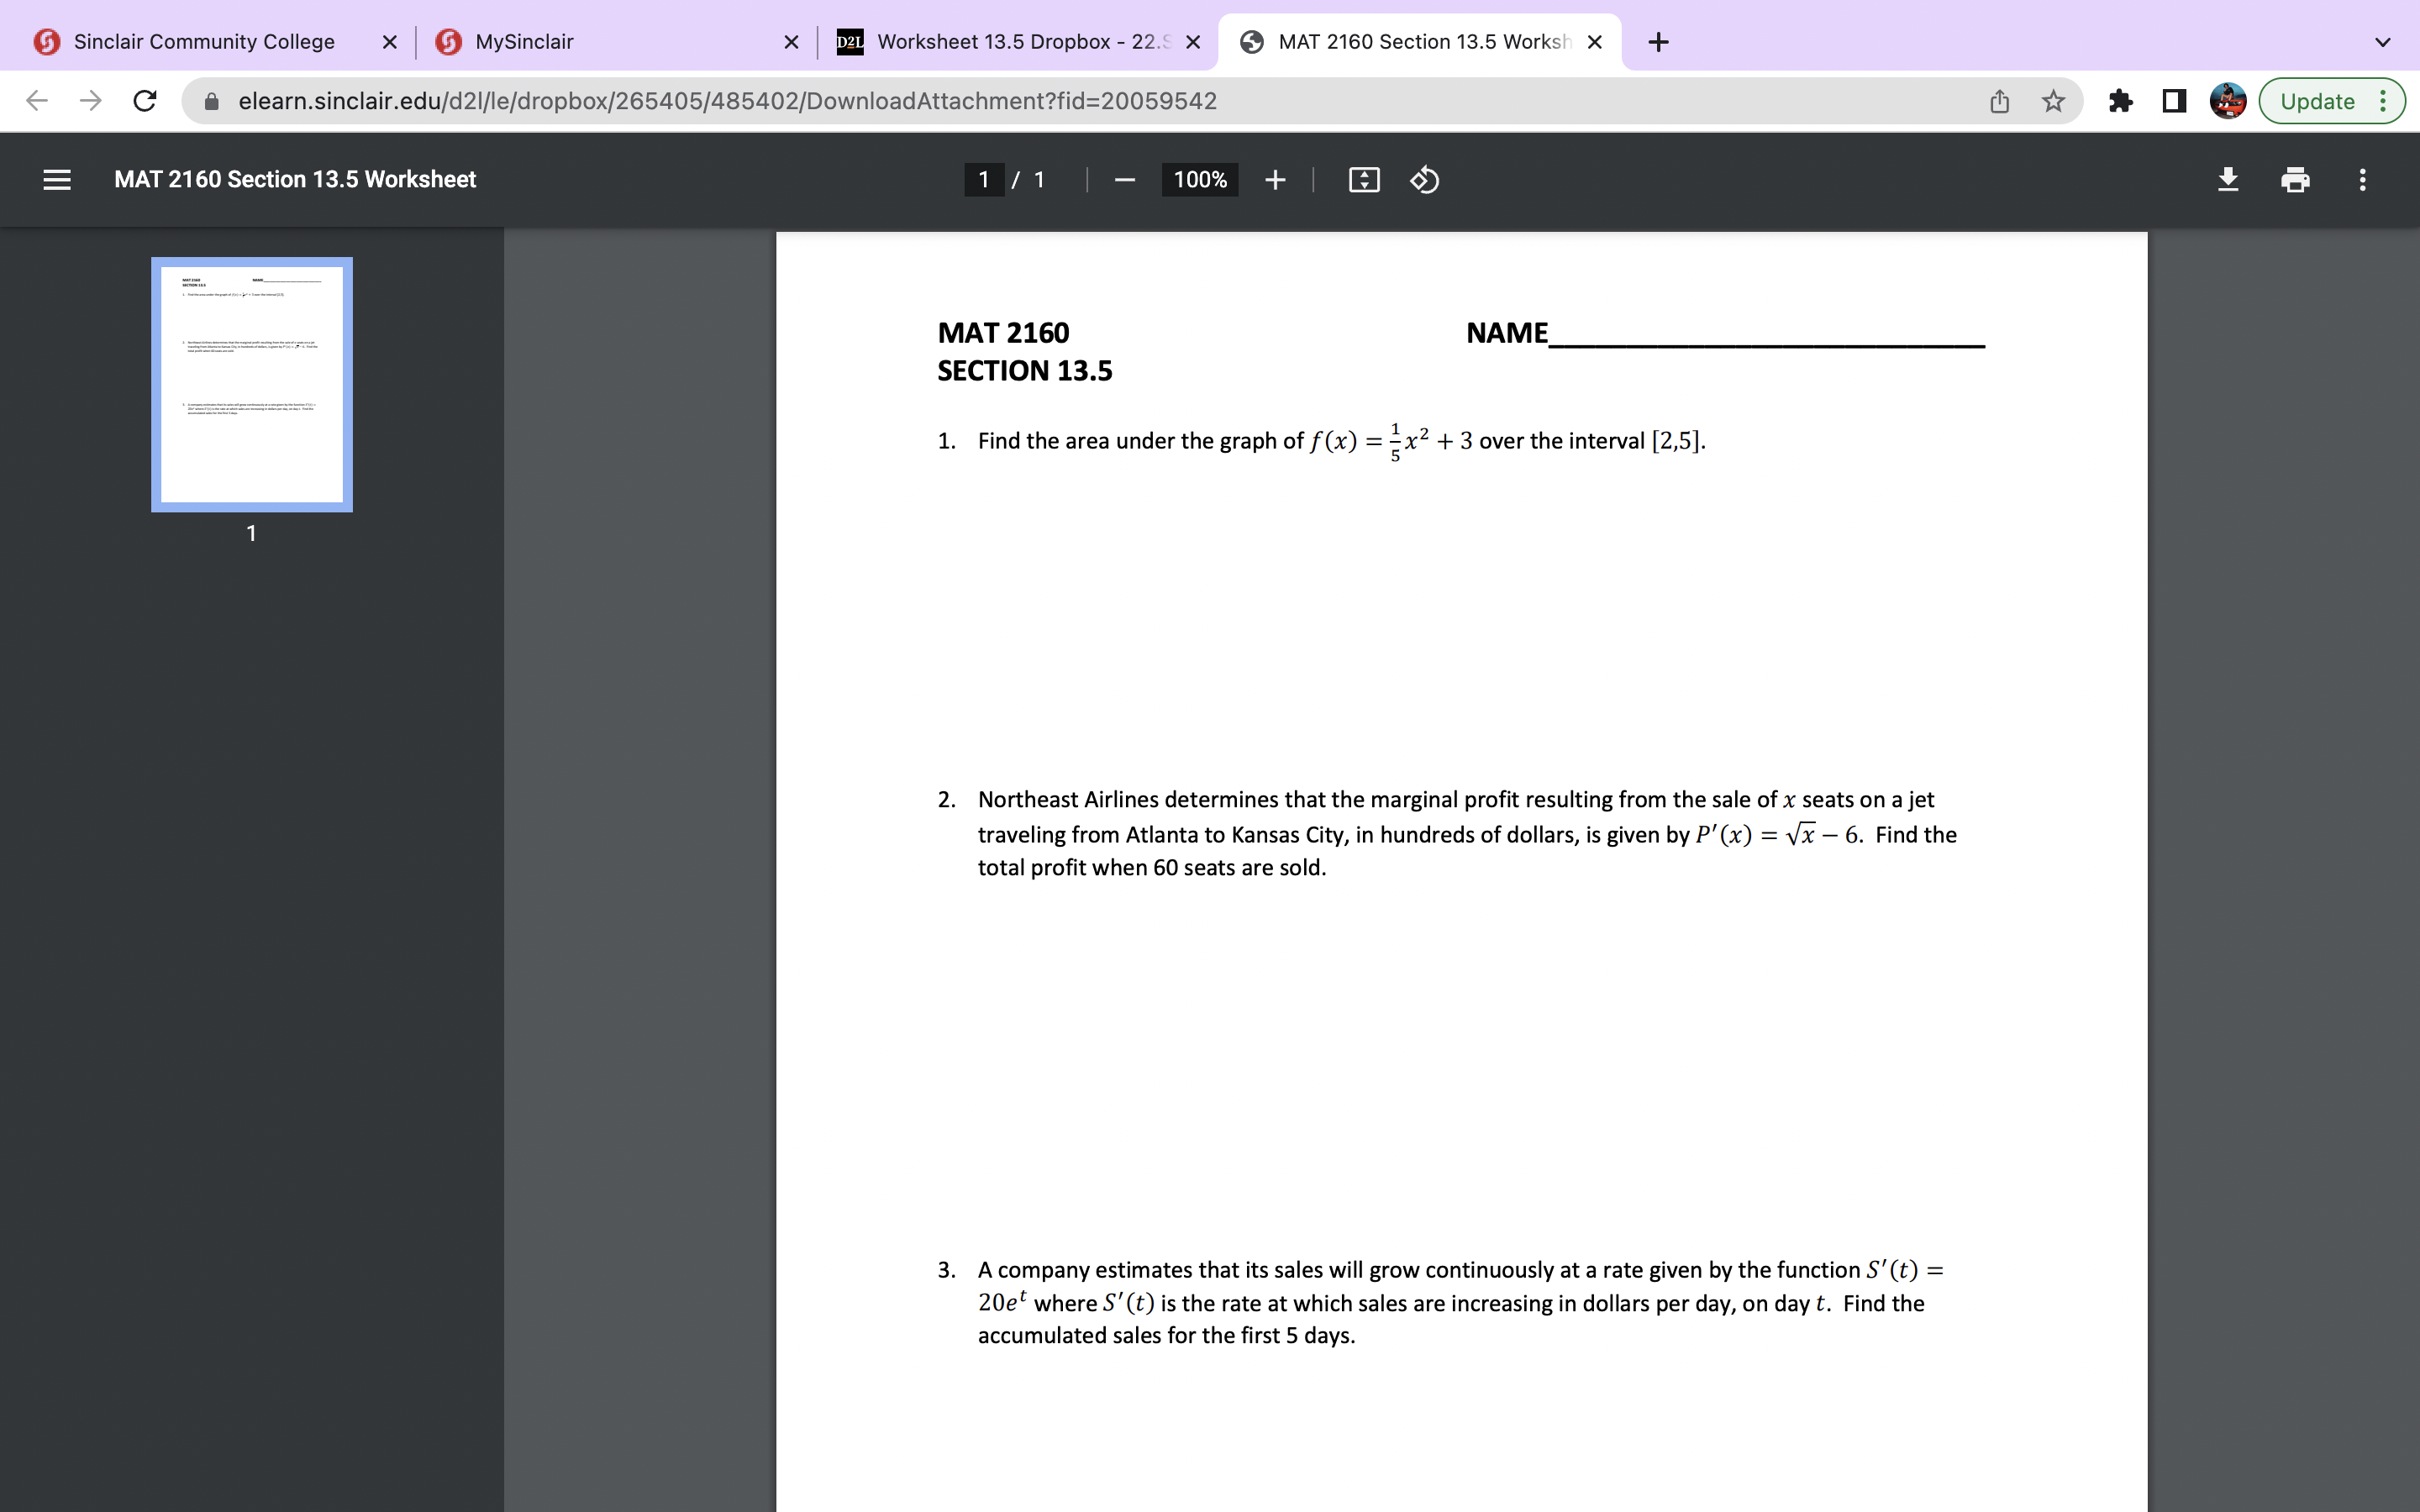The image size is (2420, 1512).
Task: Zoom in using the plus icon
Action: [x=1275, y=180]
